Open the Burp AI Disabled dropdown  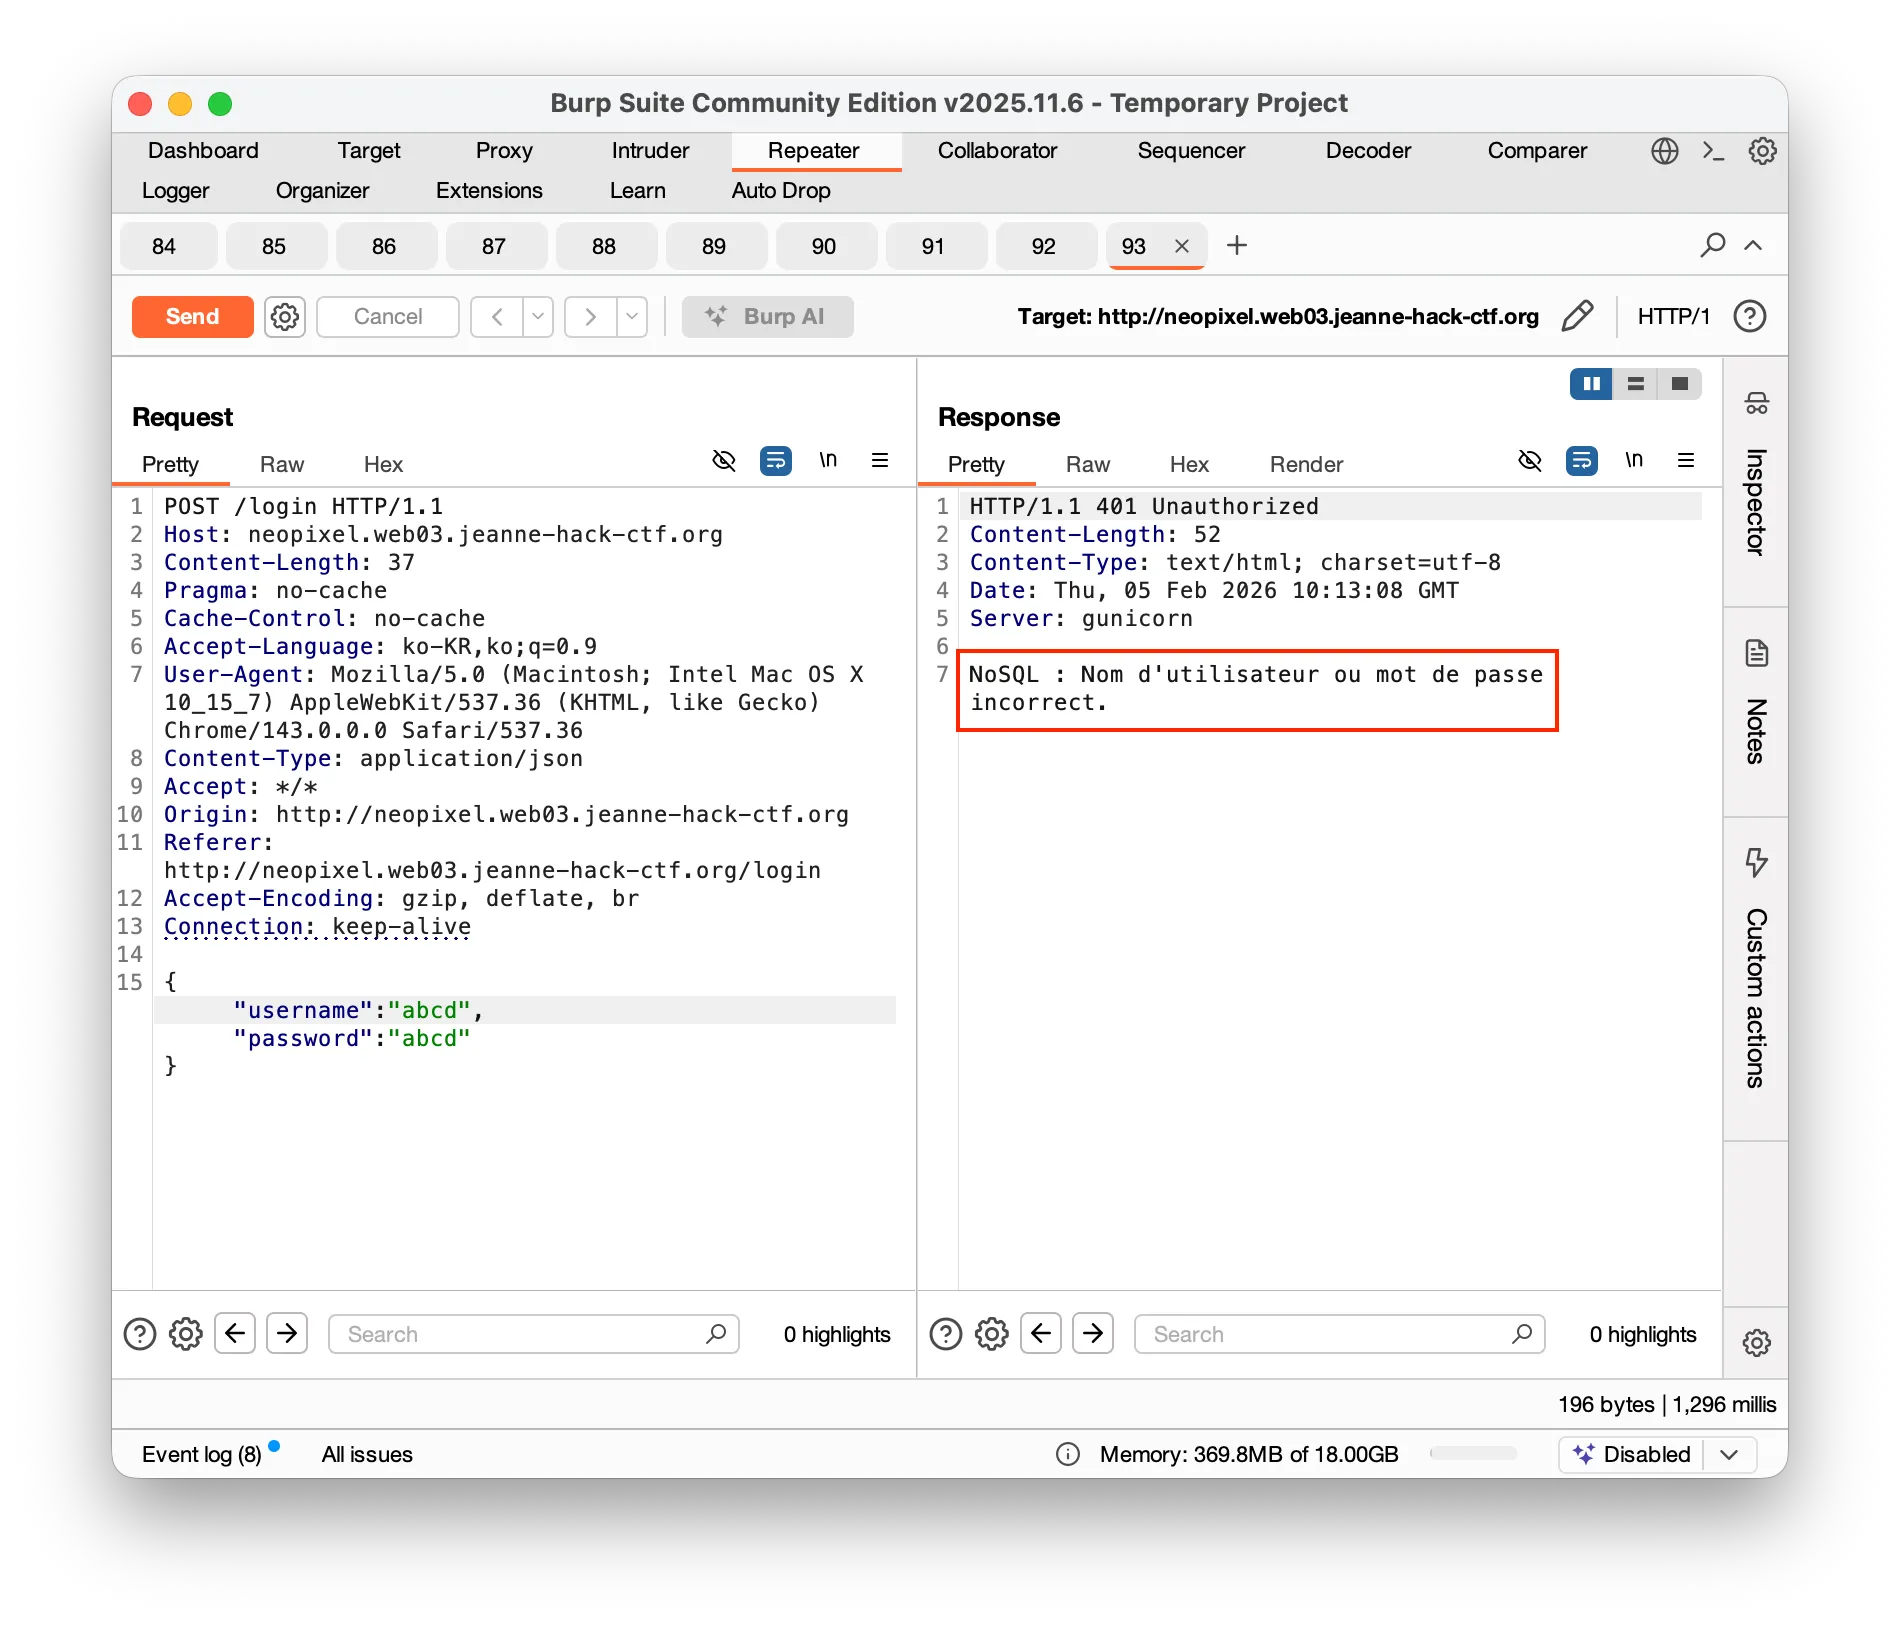click(1729, 1454)
